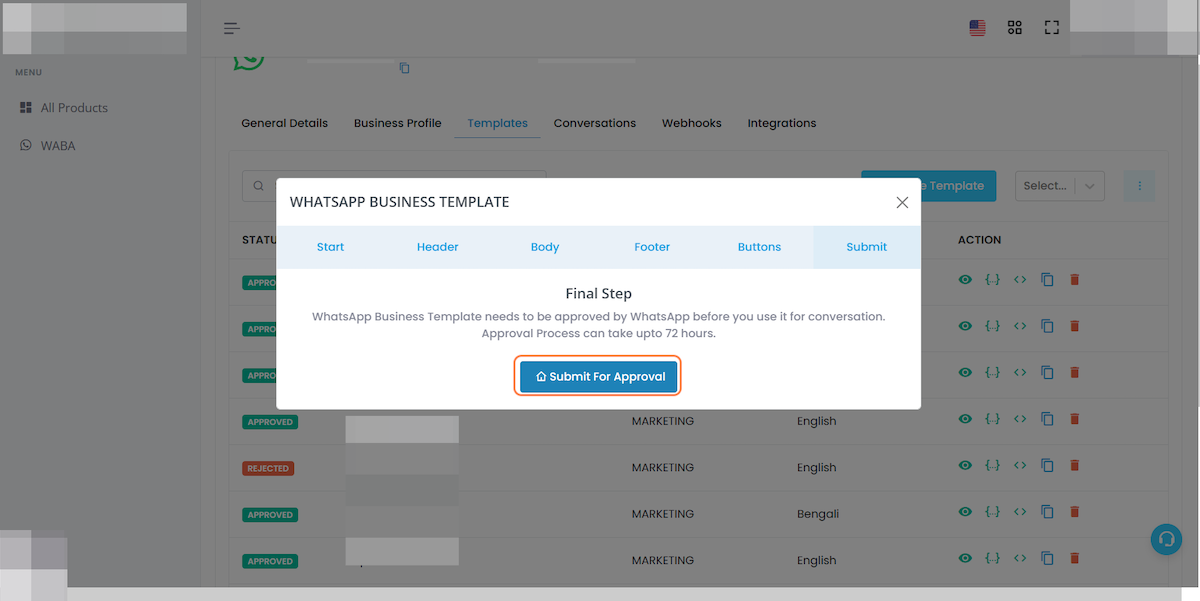Click the All Products grid icon in sidebar
The width and height of the screenshot is (1200, 601).
coord(26,108)
